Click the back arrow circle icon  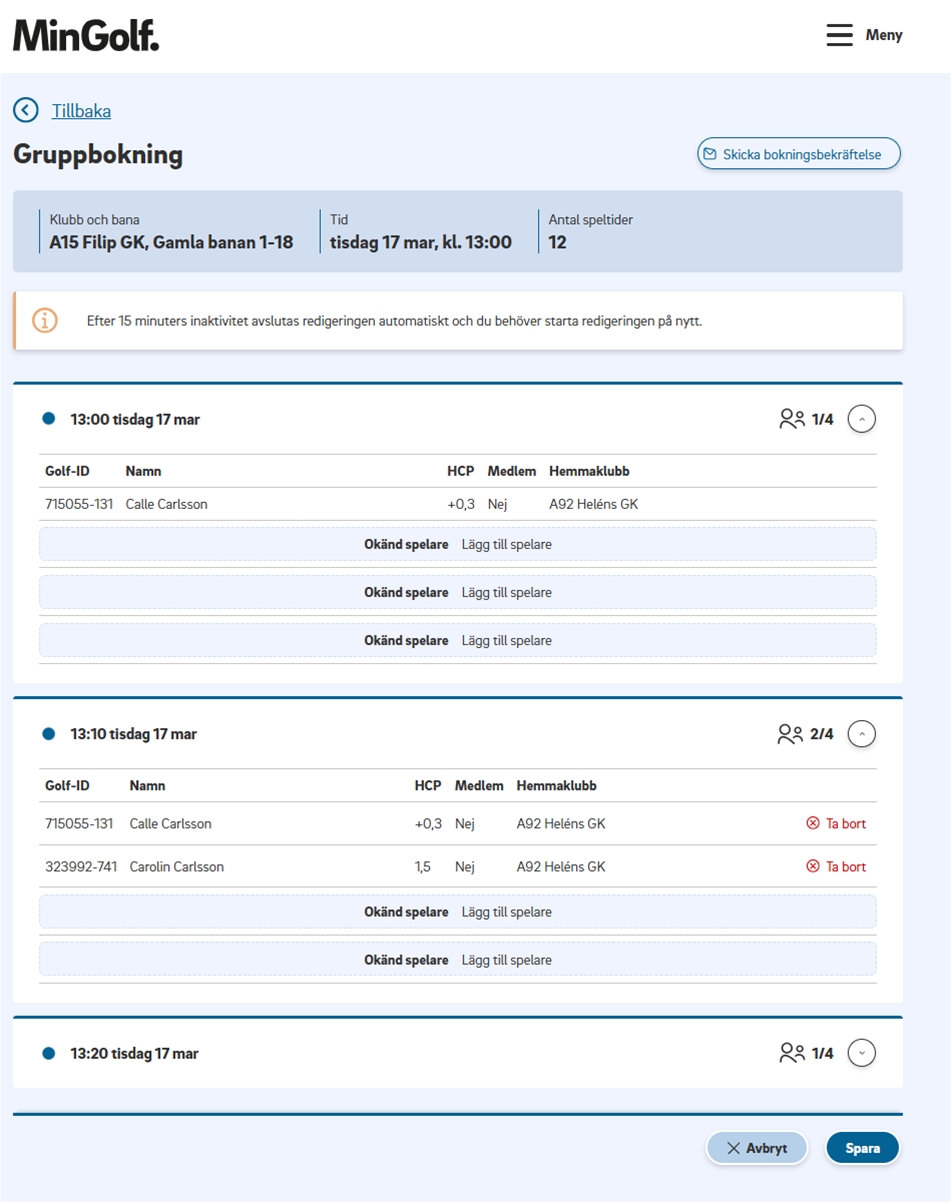pos(26,110)
